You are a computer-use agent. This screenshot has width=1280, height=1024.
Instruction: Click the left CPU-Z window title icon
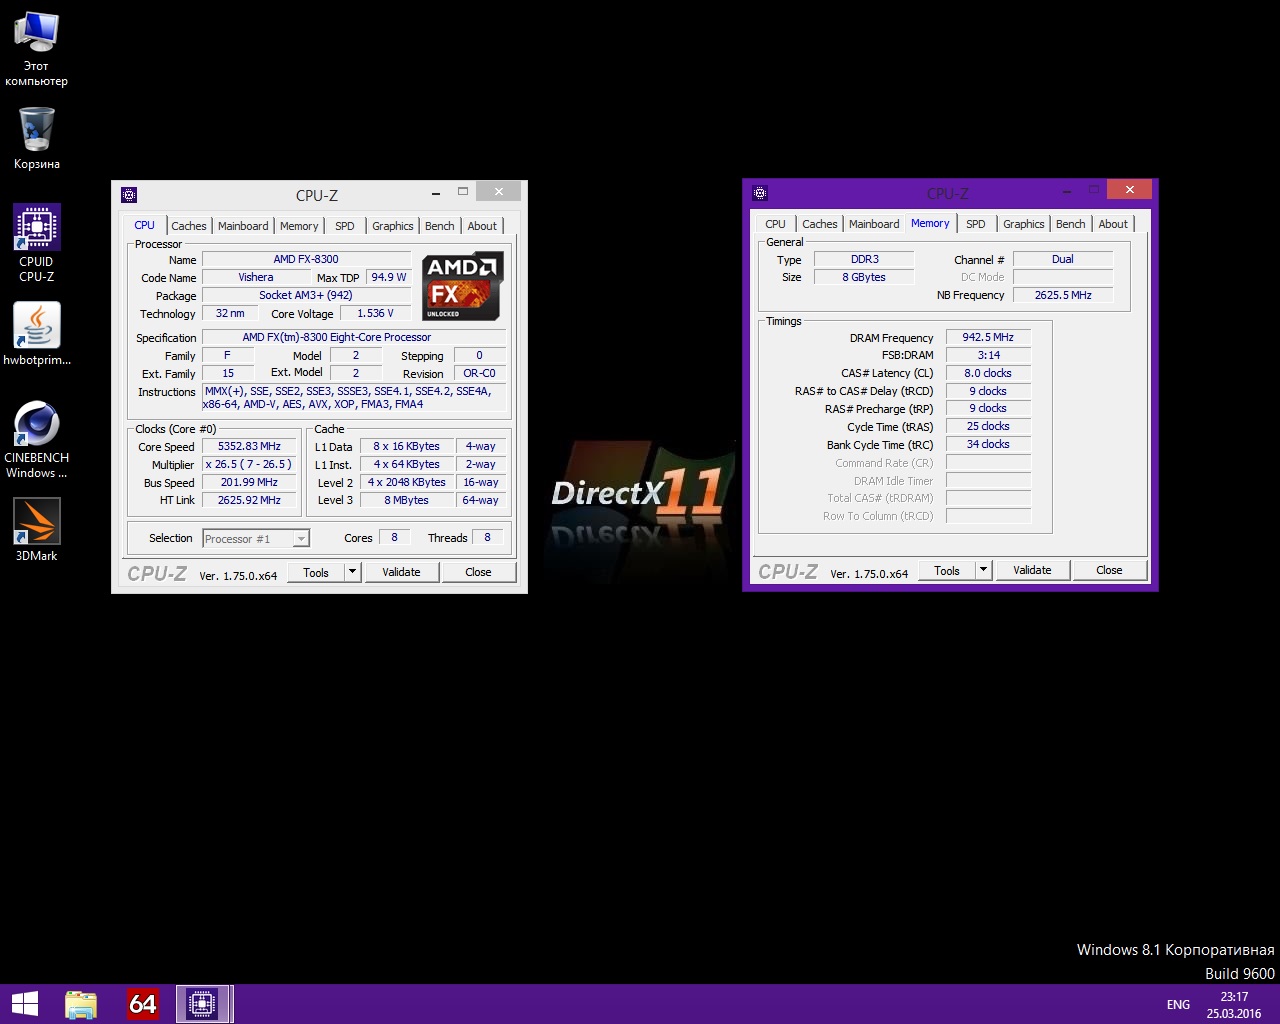[129, 195]
